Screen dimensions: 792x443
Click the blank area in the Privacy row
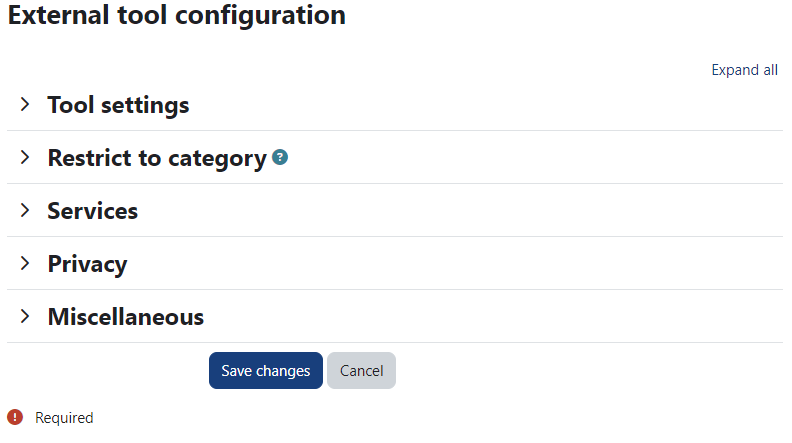(x=455, y=264)
